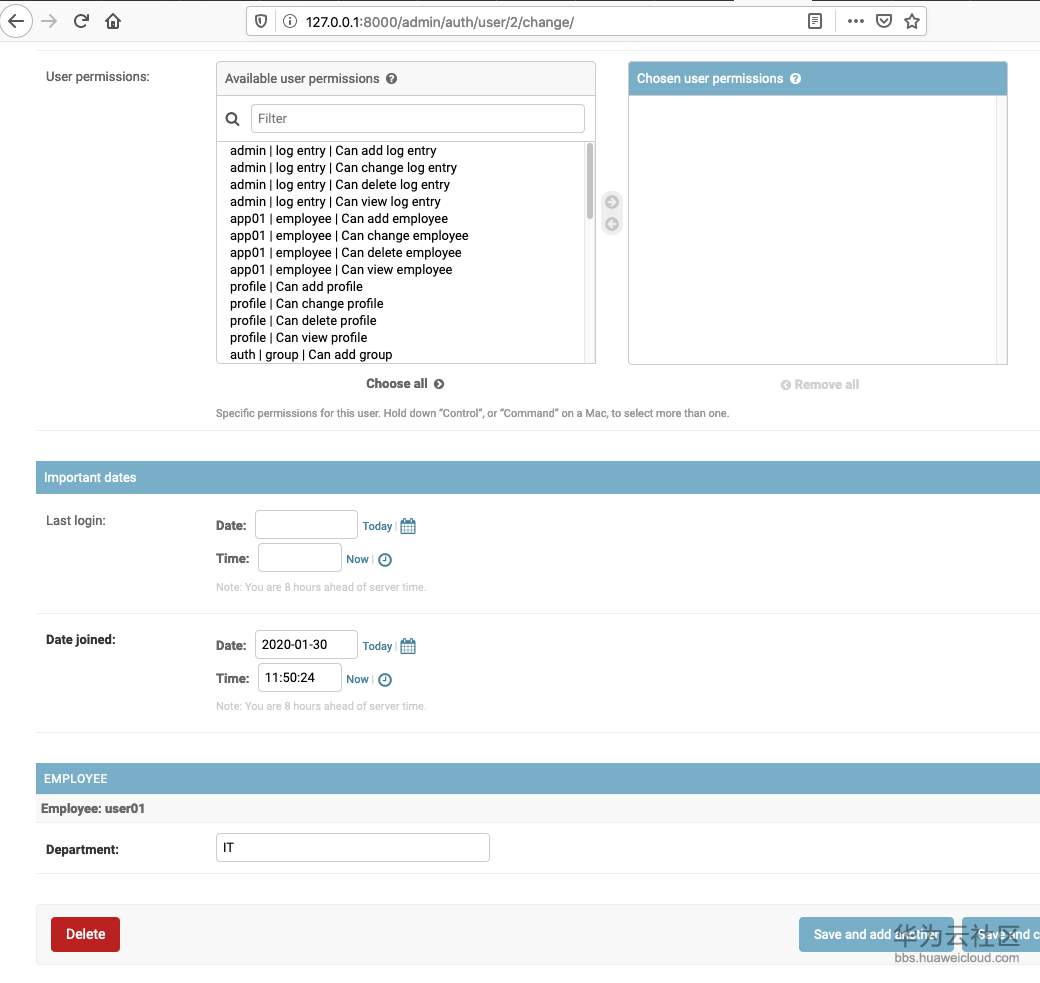Click the browser forward arrow
This screenshot has height=983, width=1040.
pyautogui.click(x=49, y=21)
